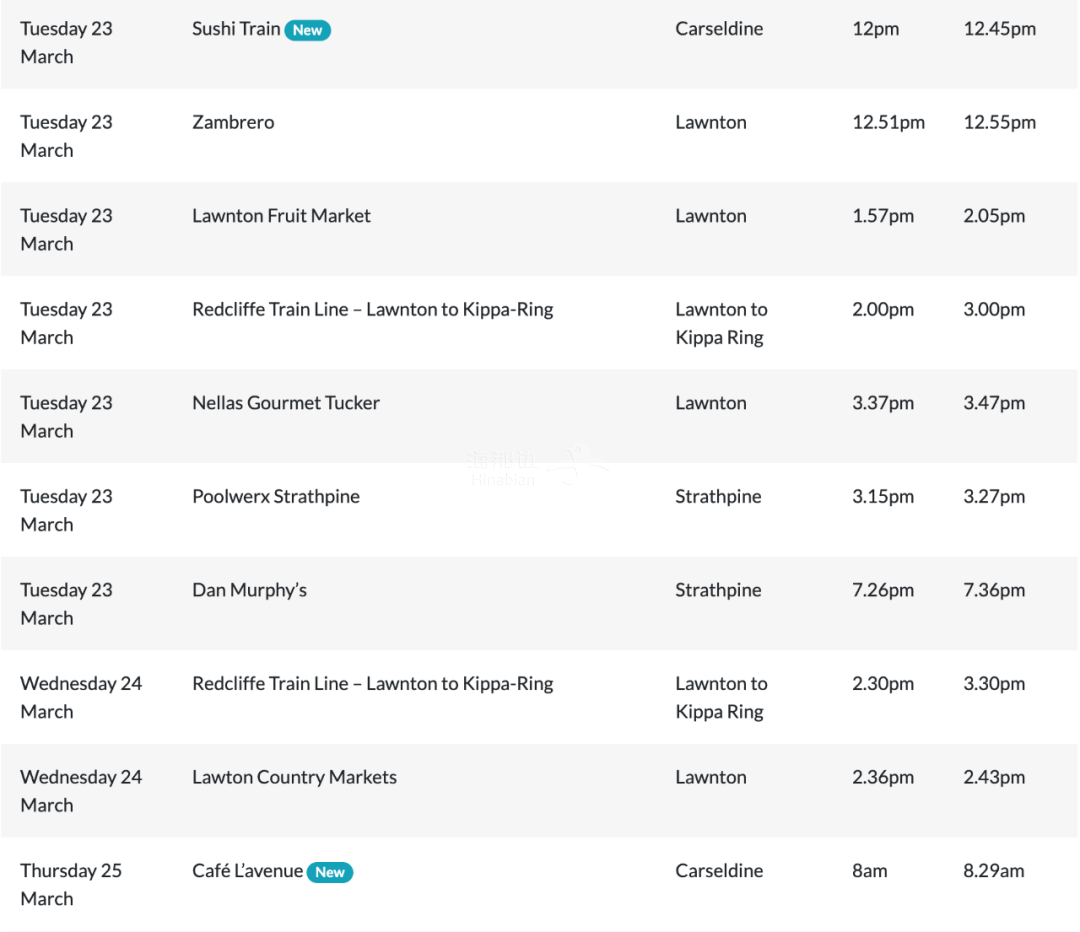Screen dimensions: 1080x932
Task: Click the 8.29am departure time
Action: pos(993,871)
